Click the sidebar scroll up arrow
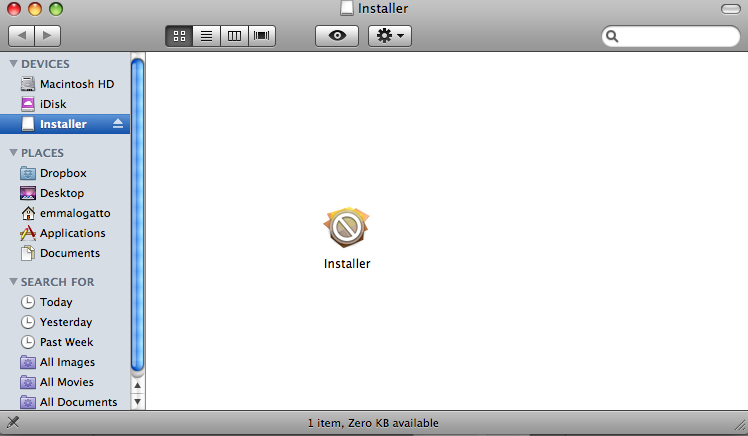748x436 pixels. (x=137, y=385)
